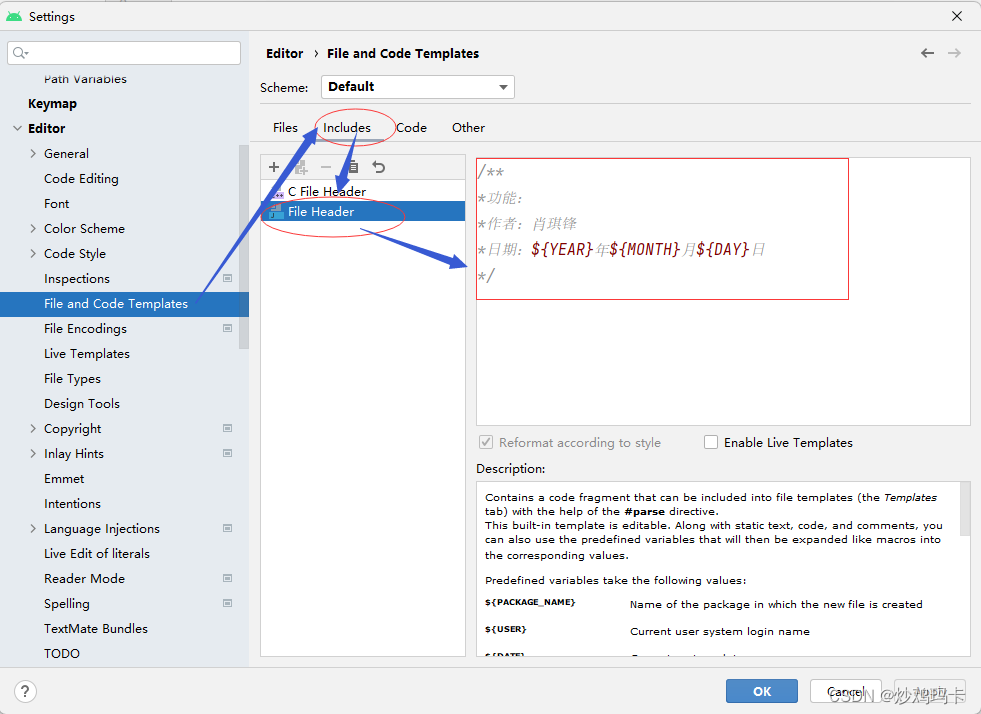The image size is (981, 714).
Task: Select the C File Header template
Action: coord(363,191)
